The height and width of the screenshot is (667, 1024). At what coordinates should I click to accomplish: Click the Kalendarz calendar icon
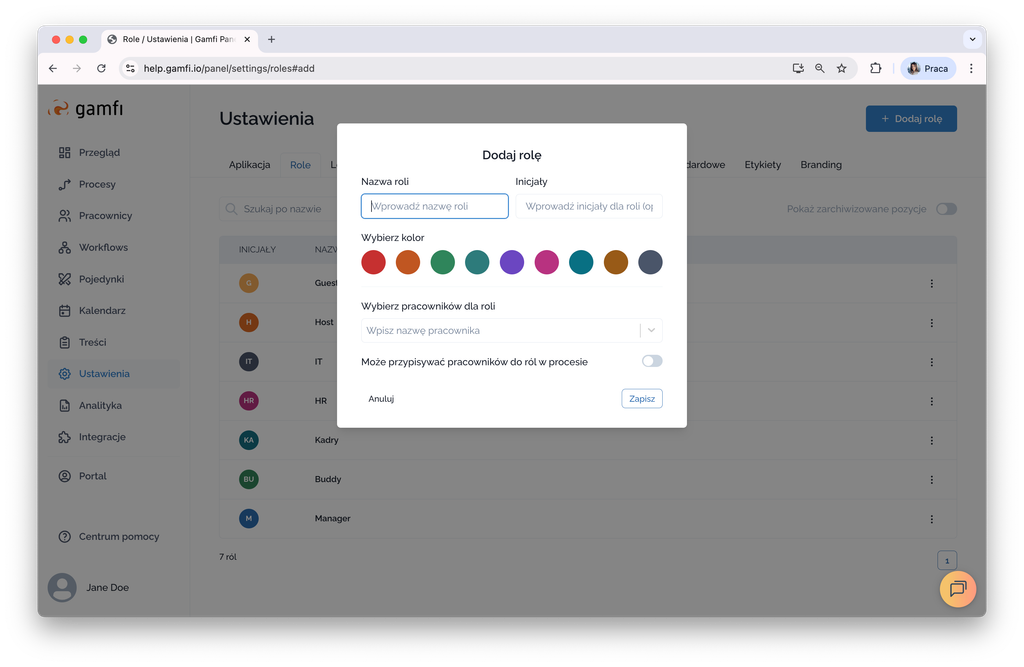65,311
